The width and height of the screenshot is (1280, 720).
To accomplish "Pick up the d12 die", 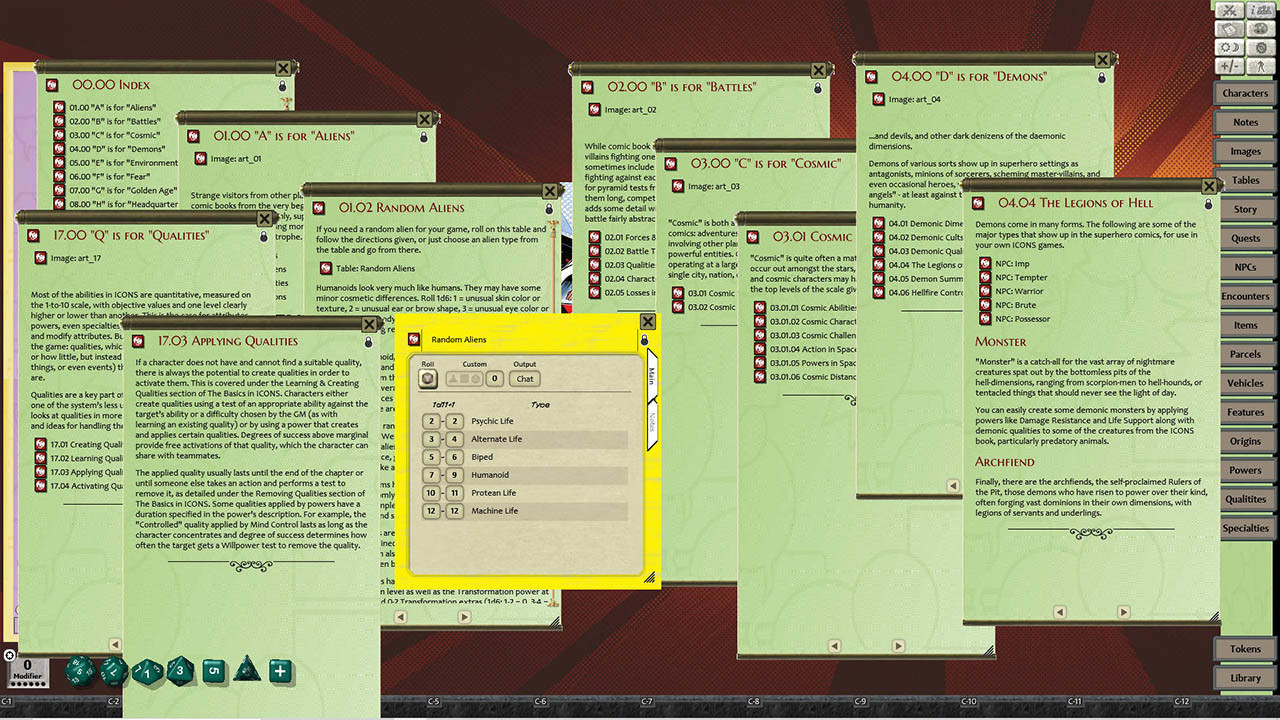I will click(x=113, y=673).
